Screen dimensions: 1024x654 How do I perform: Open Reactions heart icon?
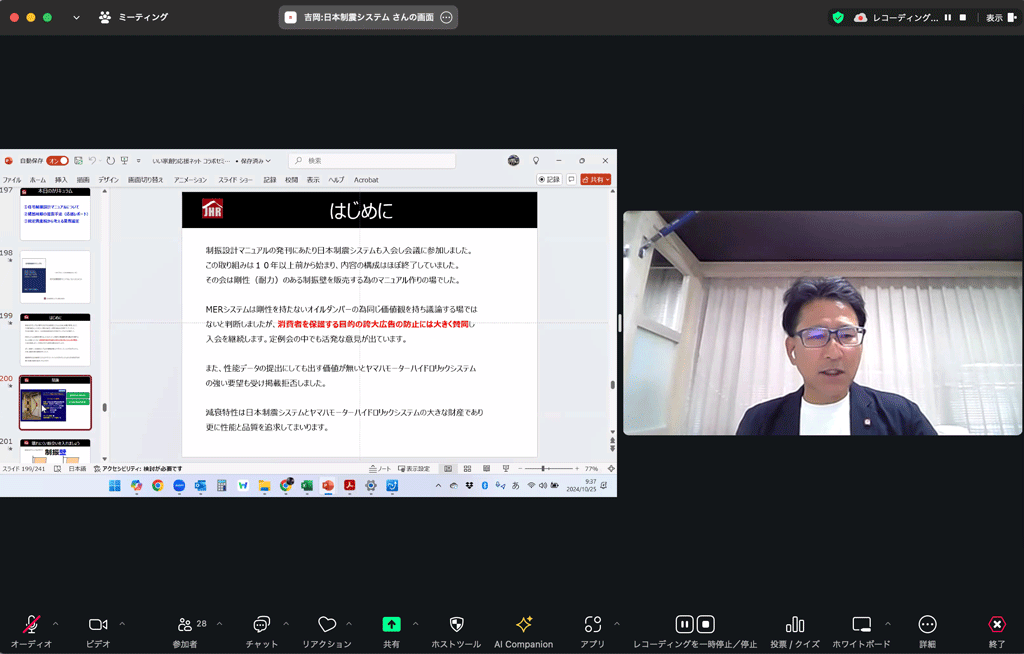point(327,625)
